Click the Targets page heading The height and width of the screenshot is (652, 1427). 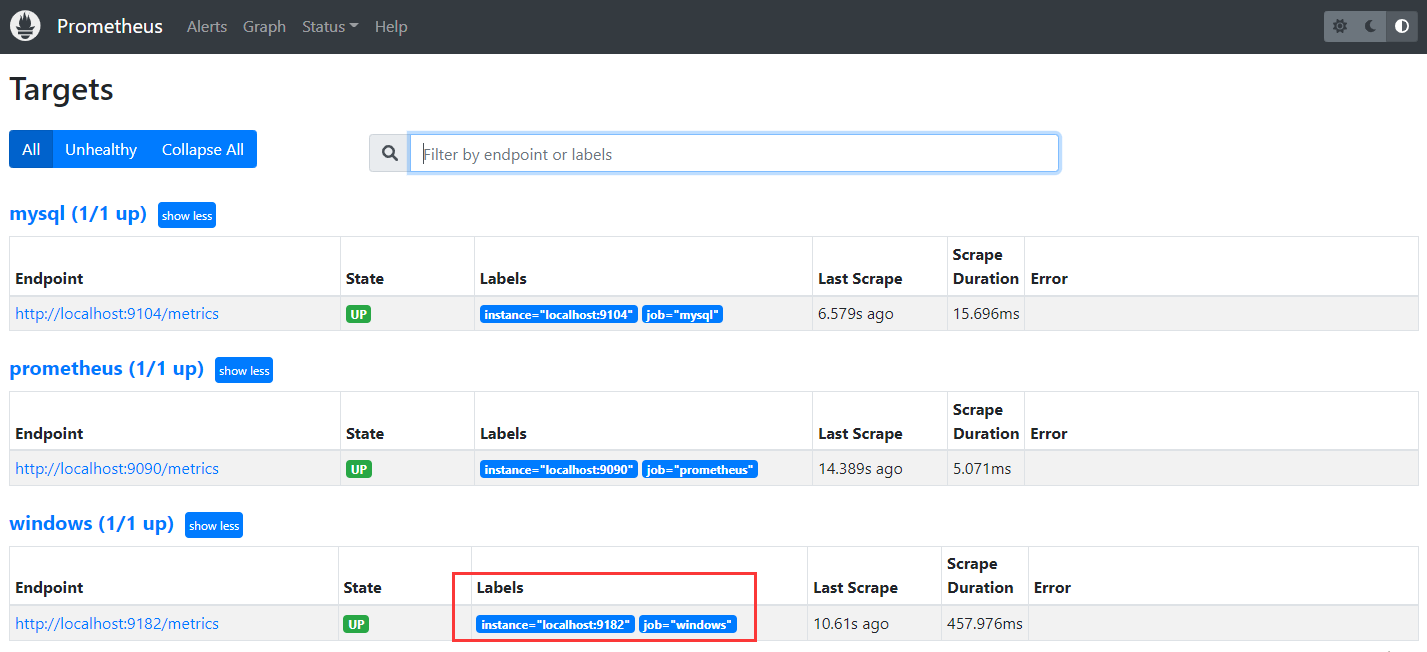coord(61,90)
